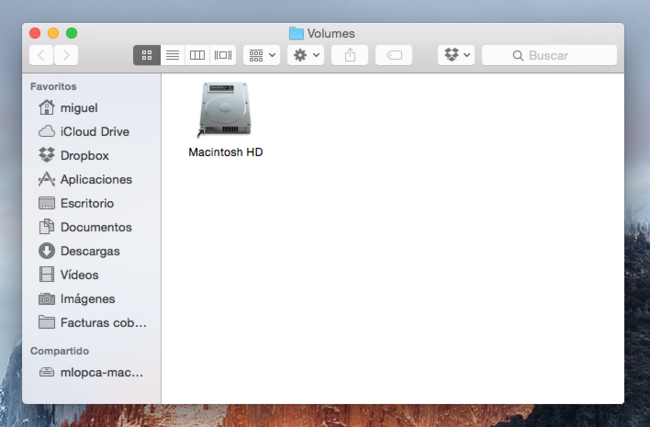This screenshot has width=650, height=427.
Task: Select the Macintosh HD drive icon
Action: 226,109
